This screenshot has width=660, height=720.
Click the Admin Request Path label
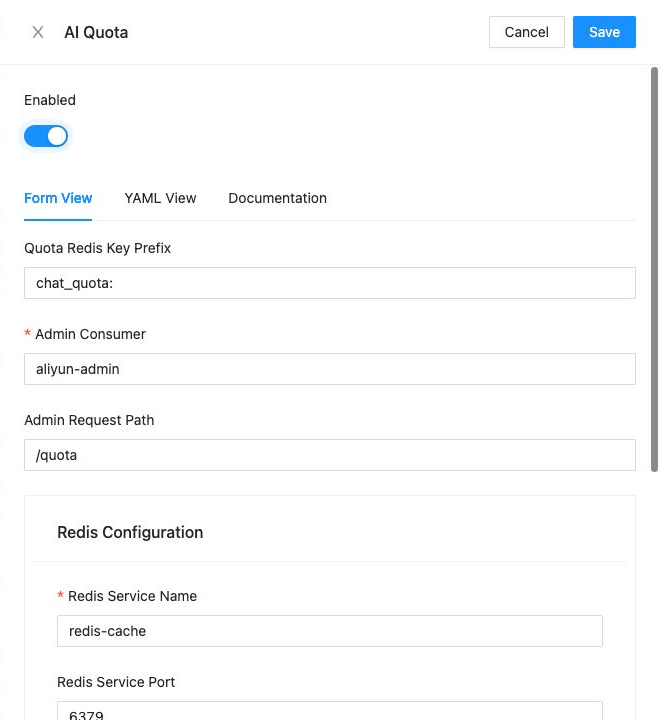click(89, 420)
